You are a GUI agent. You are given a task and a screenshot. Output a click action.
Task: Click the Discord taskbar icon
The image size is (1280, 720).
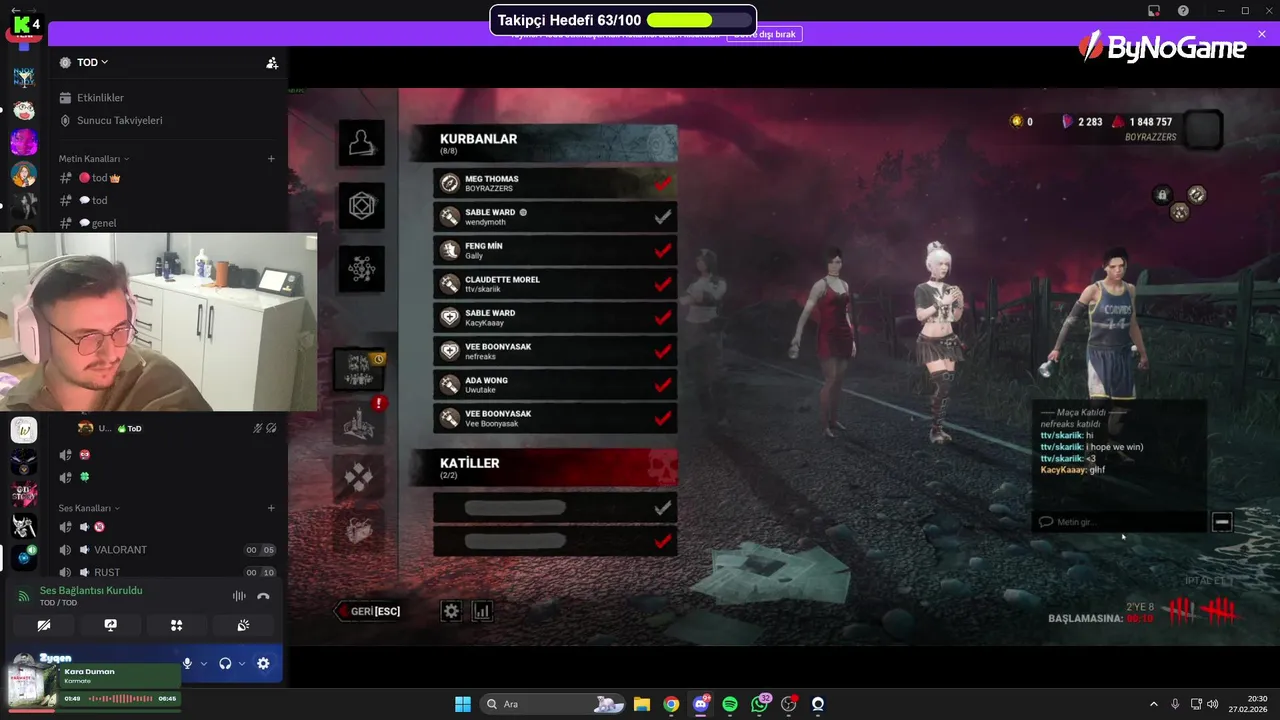click(701, 704)
